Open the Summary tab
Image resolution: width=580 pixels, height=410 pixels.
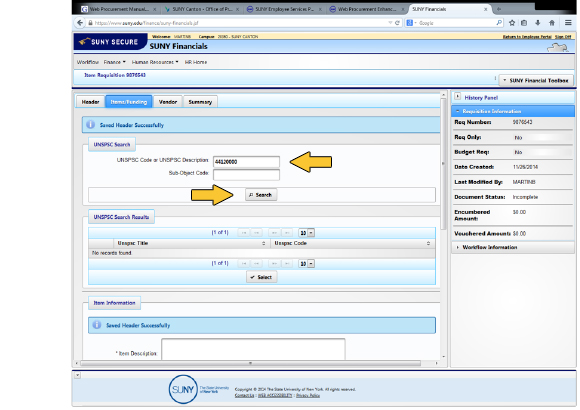[200, 102]
